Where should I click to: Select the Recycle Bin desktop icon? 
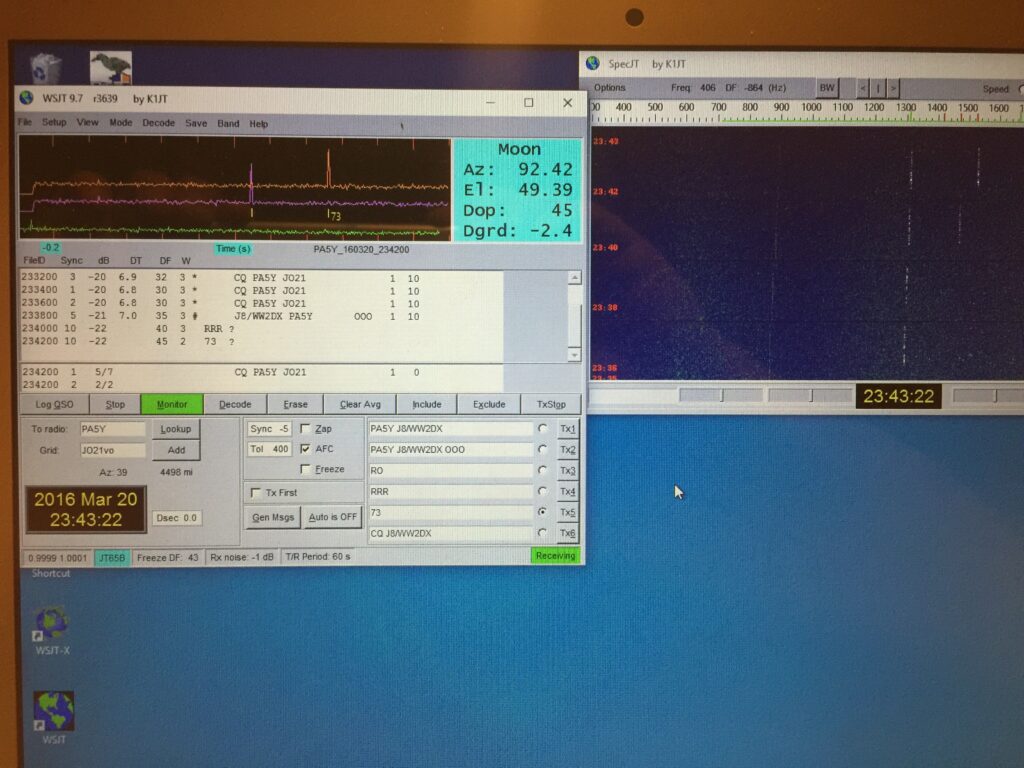46,69
